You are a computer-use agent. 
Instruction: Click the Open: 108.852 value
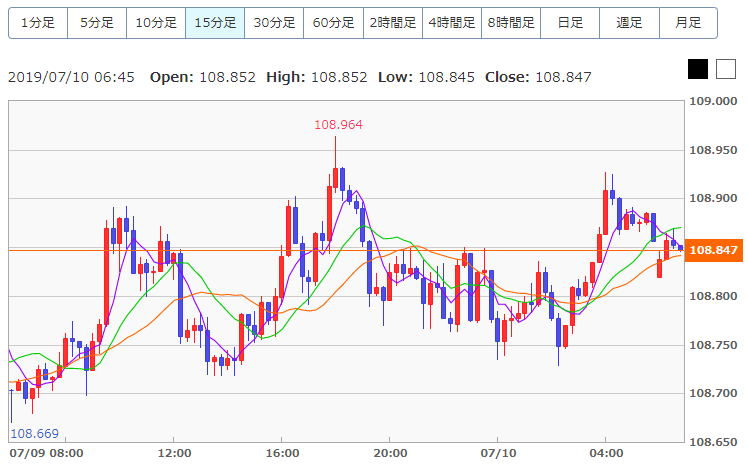pyautogui.click(x=203, y=77)
